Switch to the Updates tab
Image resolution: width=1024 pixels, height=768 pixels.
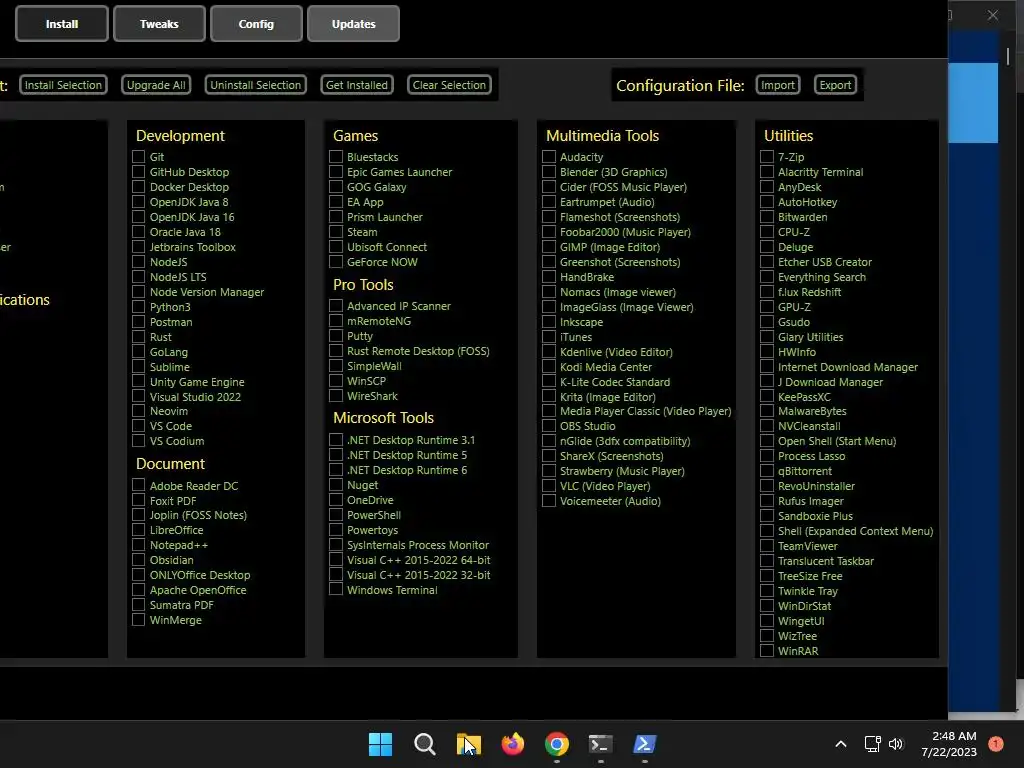[x=353, y=24]
